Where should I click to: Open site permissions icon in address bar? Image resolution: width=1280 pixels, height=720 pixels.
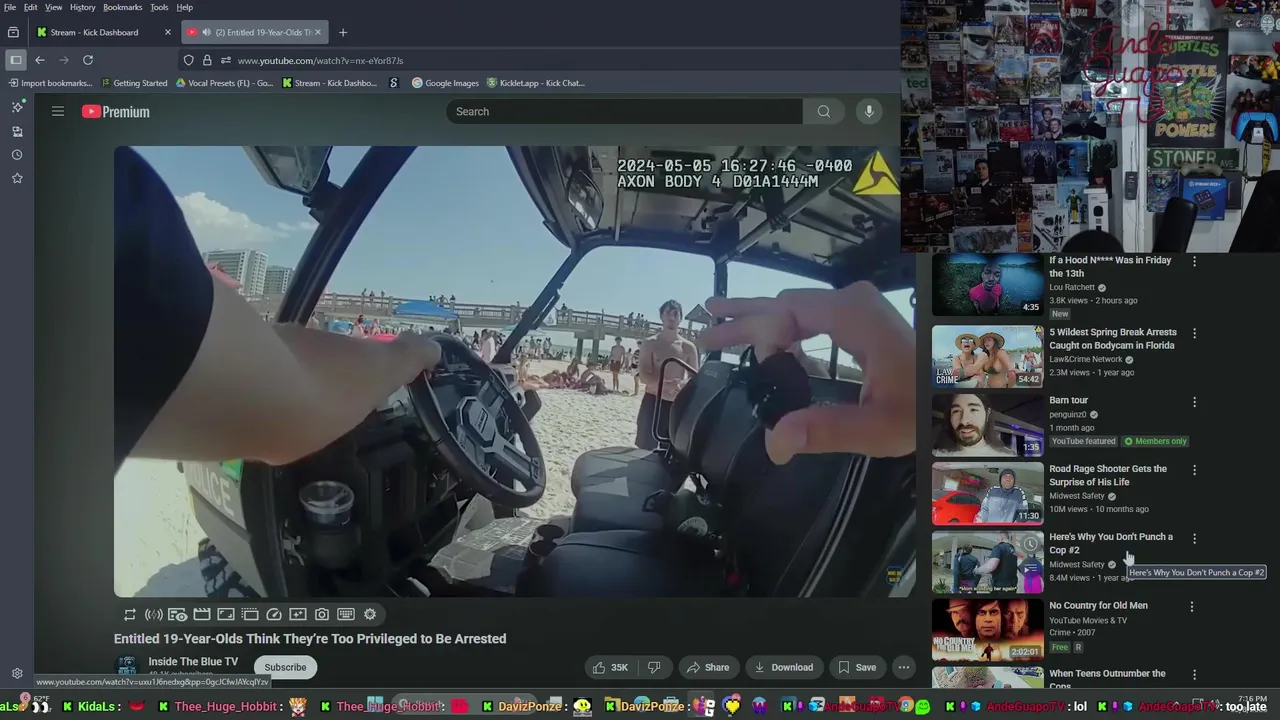point(226,60)
